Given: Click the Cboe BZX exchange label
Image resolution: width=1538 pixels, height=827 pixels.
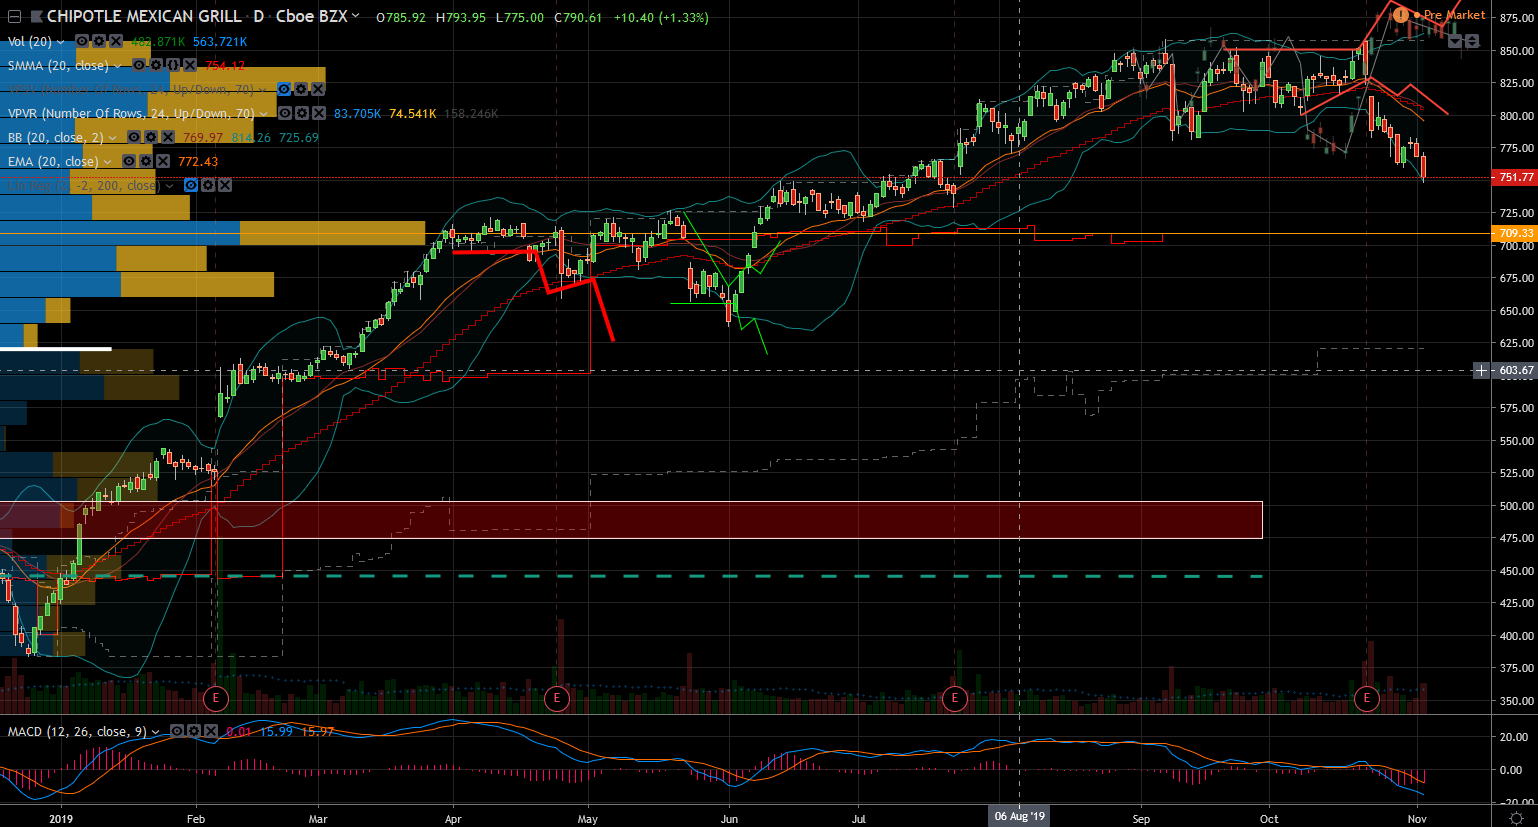Looking at the screenshot, I should pos(311,16).
